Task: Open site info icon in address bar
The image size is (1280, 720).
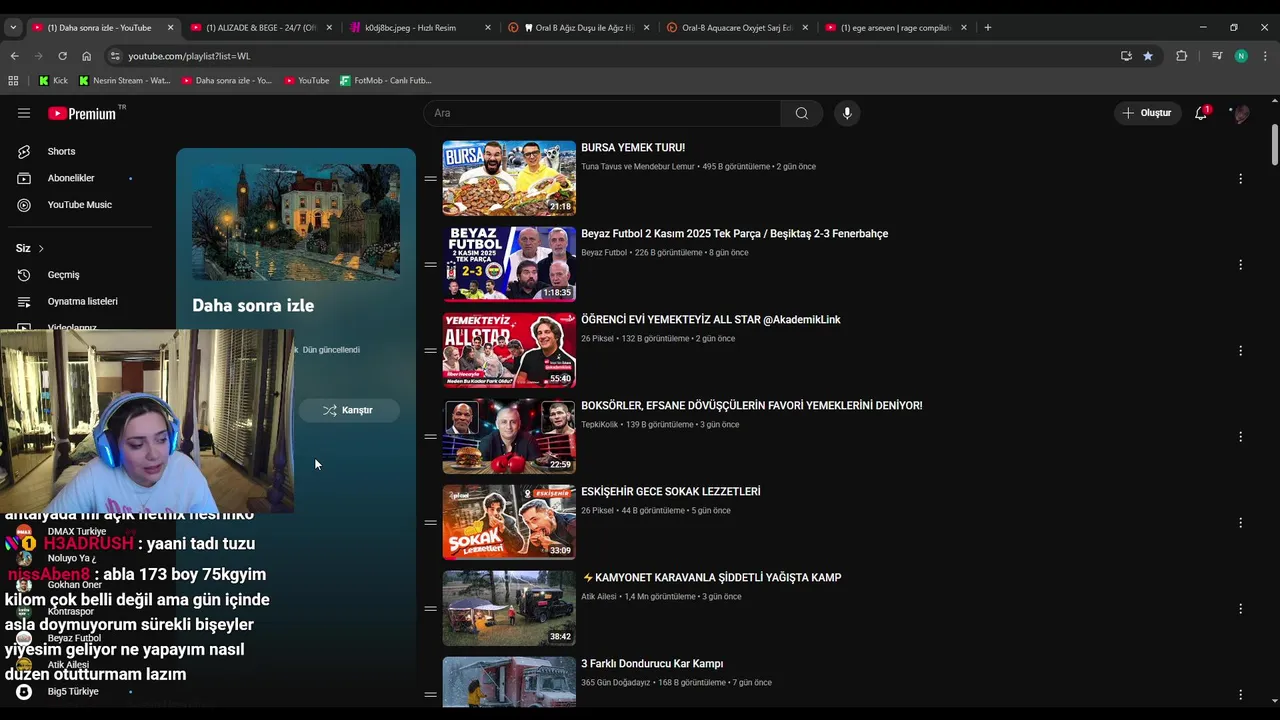Action: (x=115, y=56)
